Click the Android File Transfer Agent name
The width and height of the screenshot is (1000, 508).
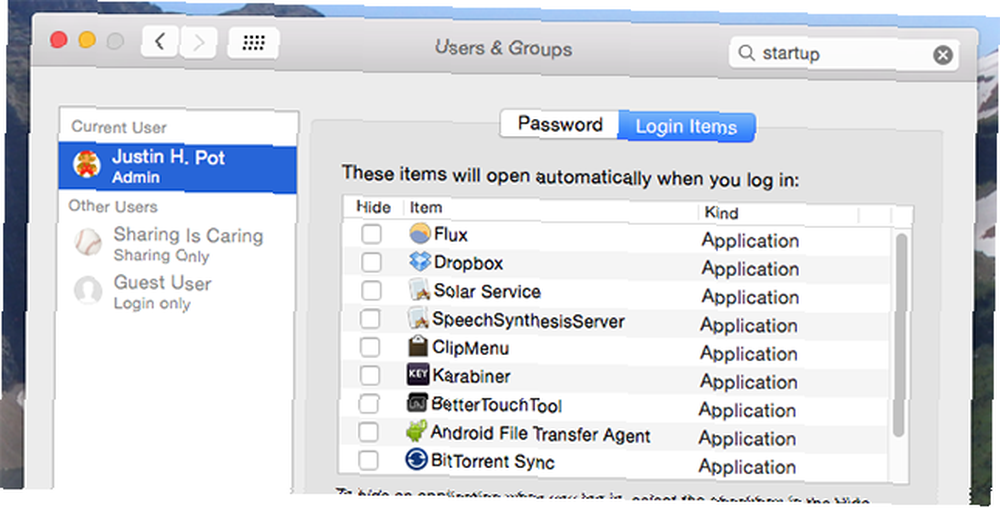(x=540, y=434)
